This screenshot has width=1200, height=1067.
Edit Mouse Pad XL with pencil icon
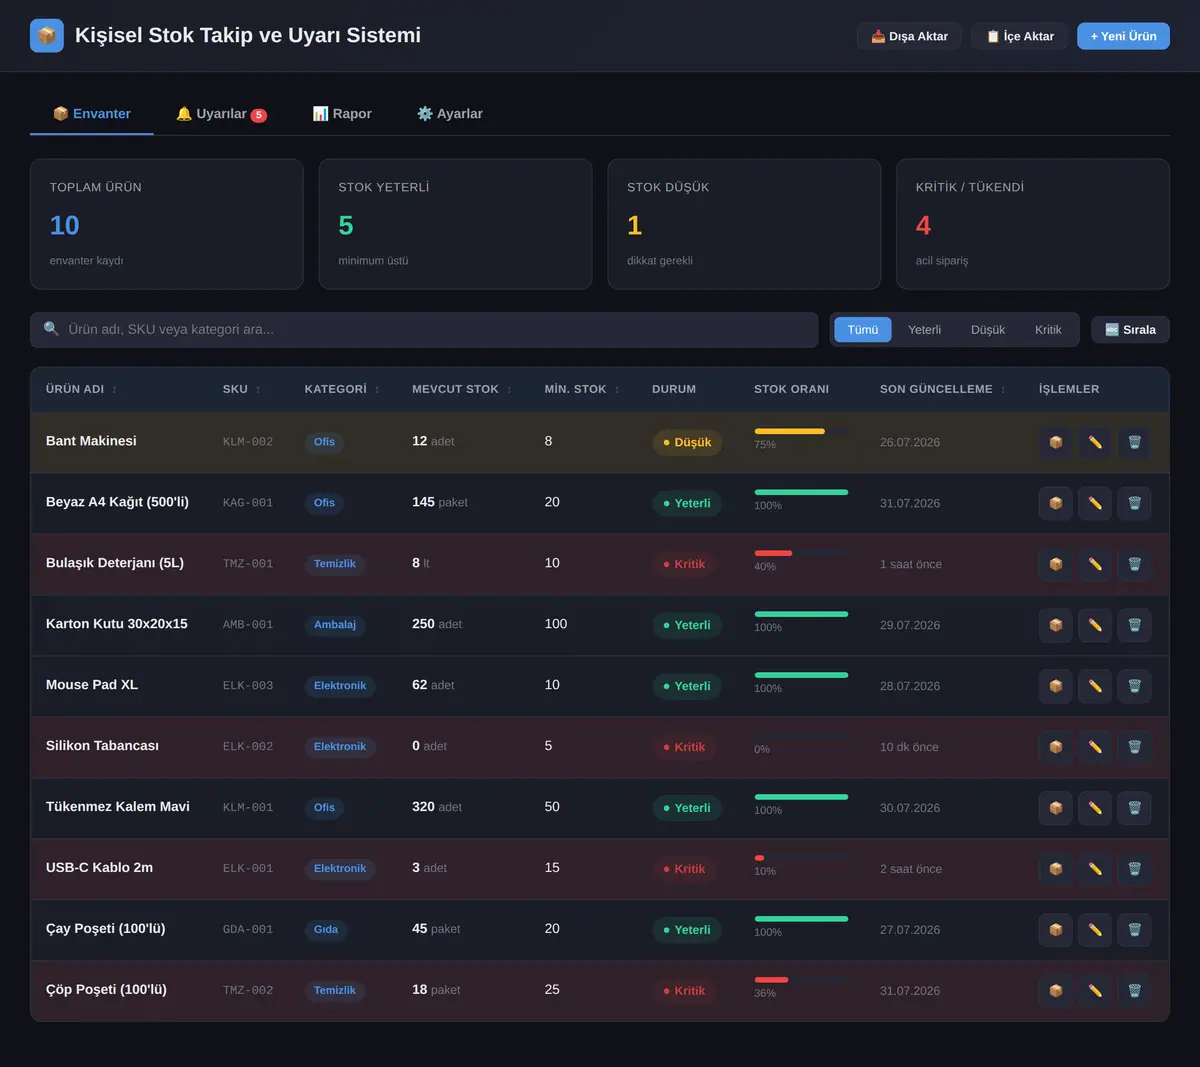[x=1095, y=686]
